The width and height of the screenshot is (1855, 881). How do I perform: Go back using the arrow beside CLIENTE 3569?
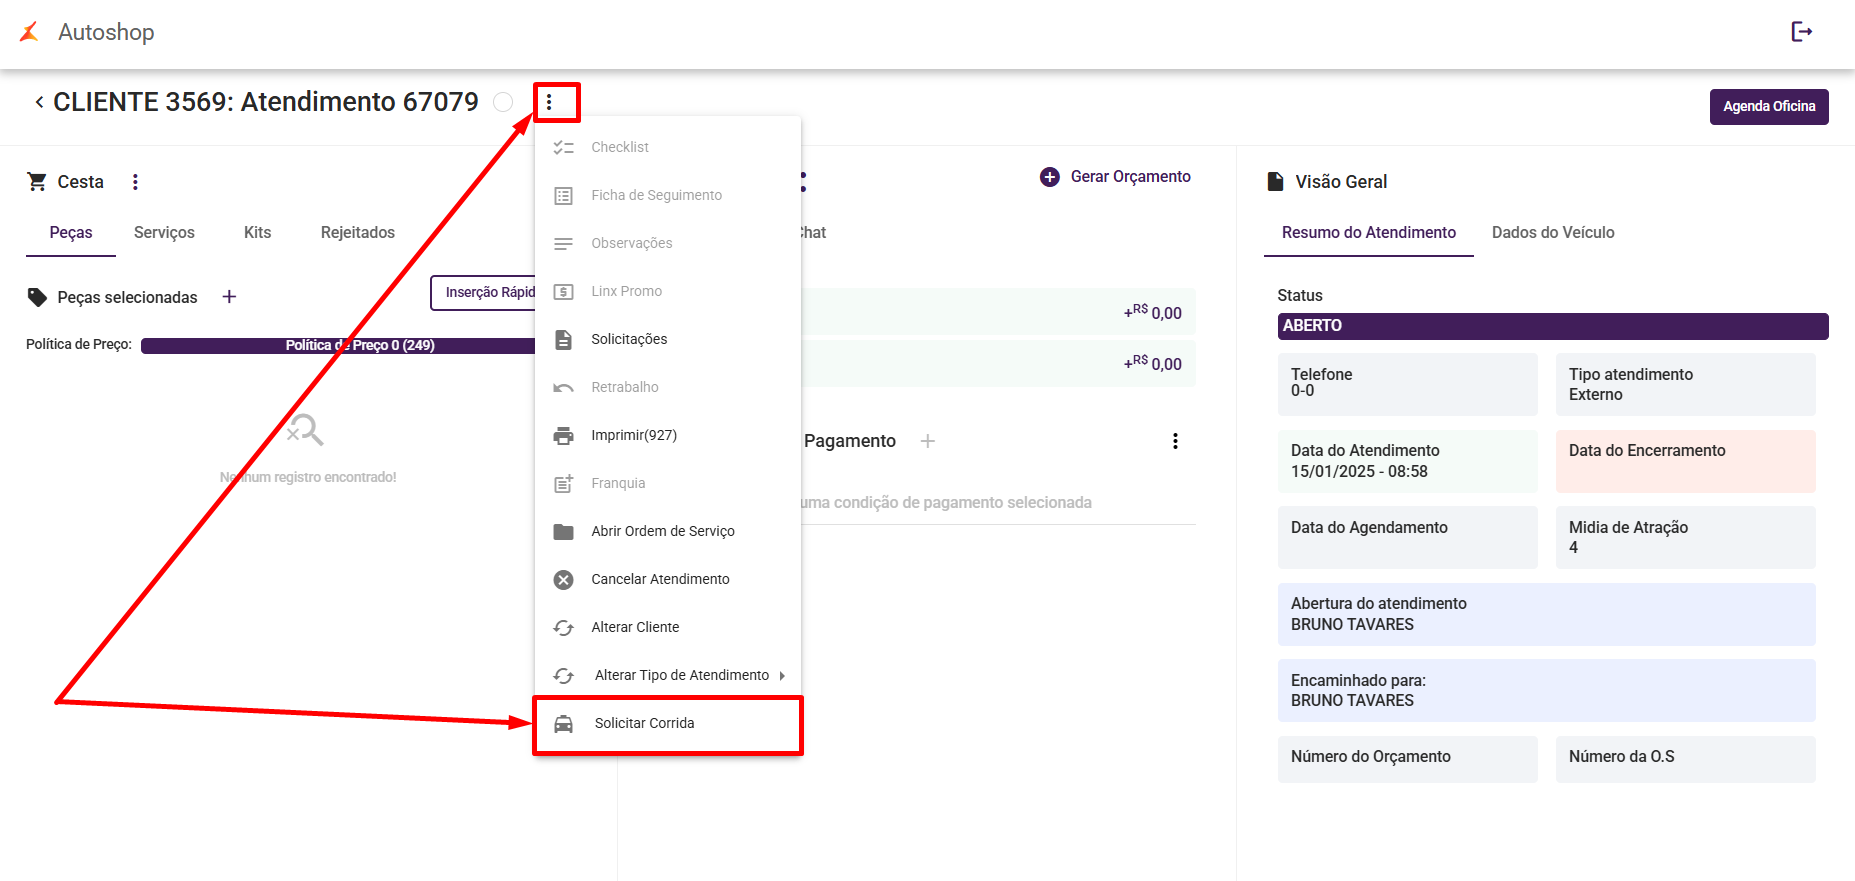[39, 102]
